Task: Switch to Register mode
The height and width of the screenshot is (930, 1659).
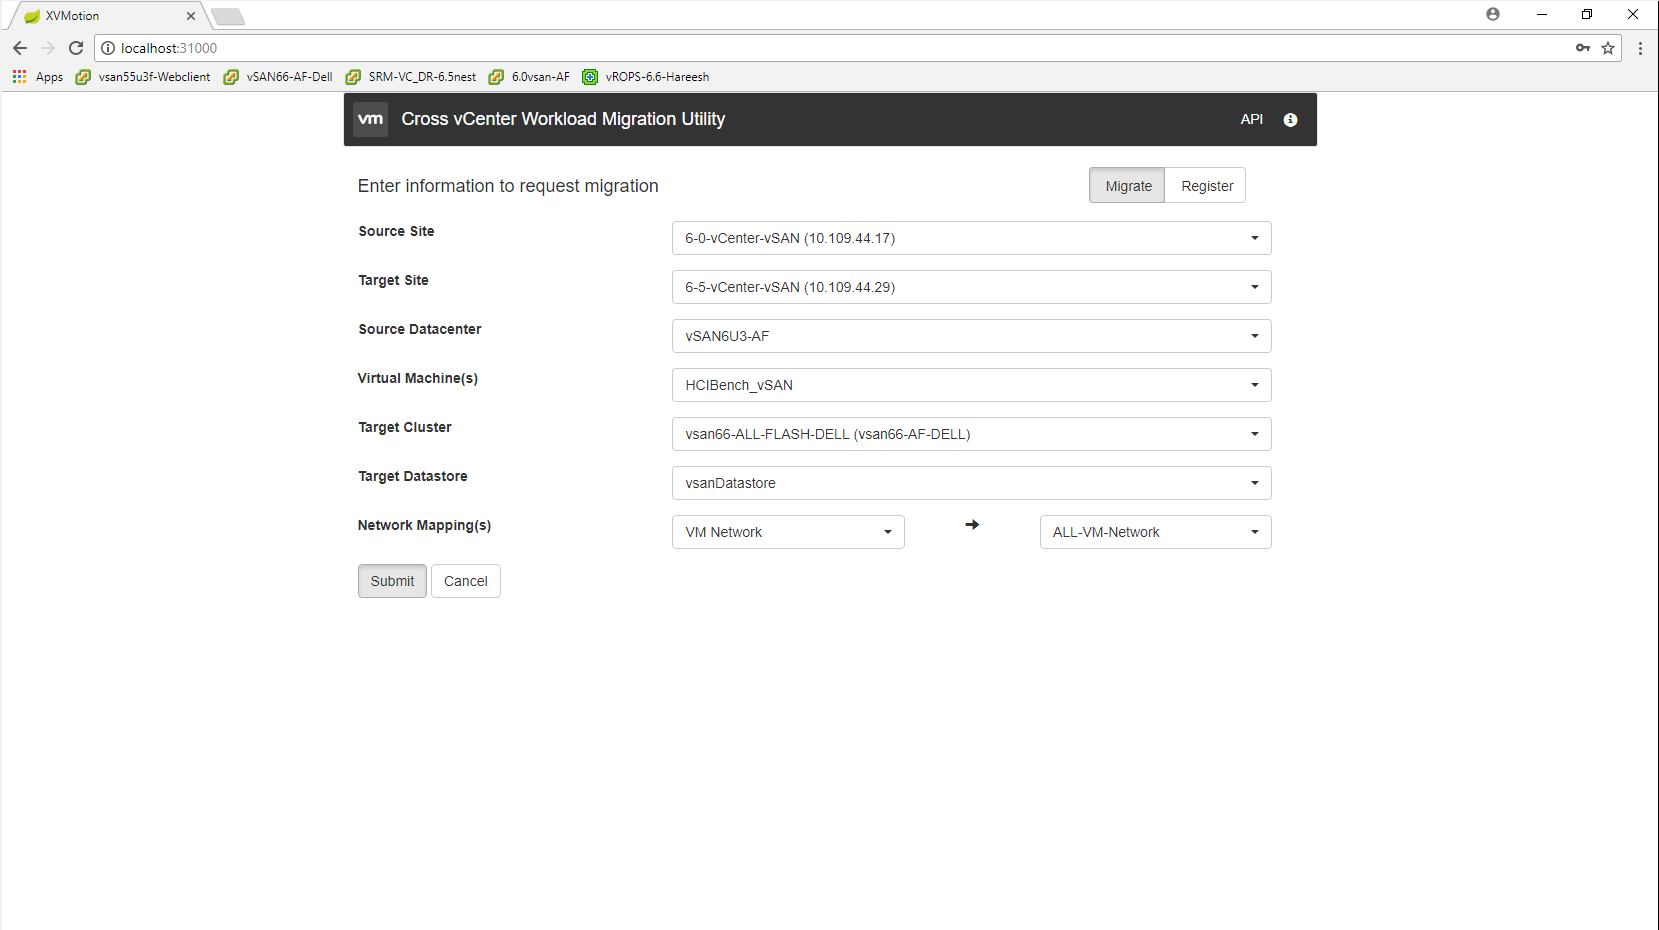Action: point(1206,186)
